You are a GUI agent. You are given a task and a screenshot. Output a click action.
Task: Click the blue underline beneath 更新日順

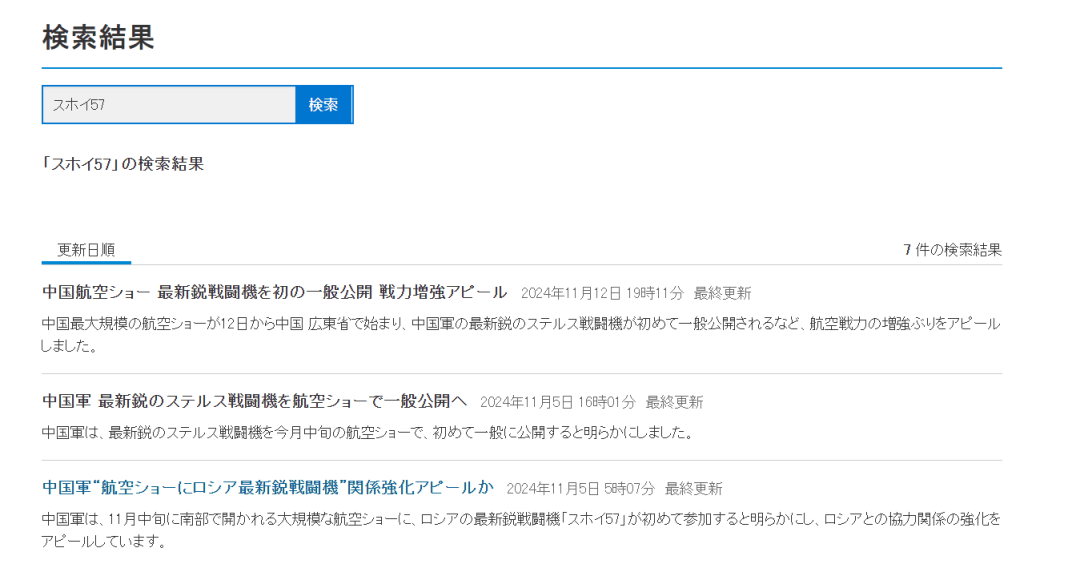point(86,263)
